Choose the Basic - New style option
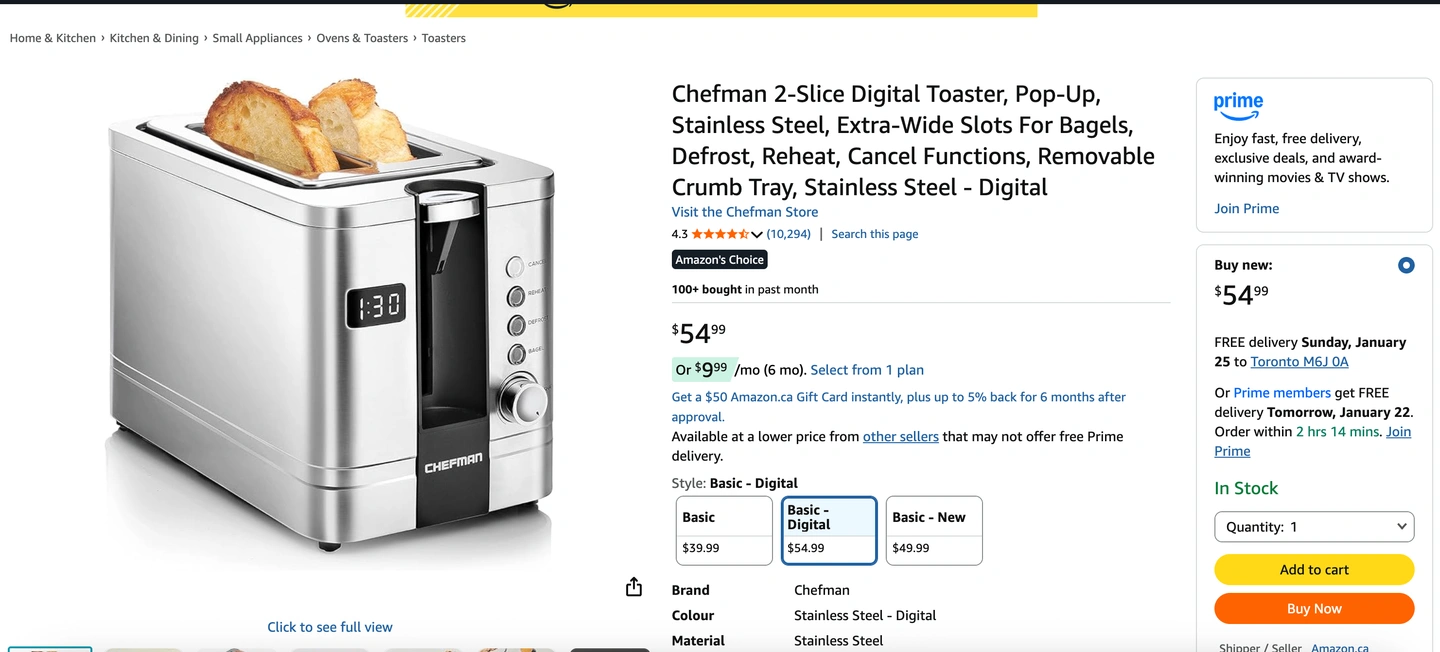1440x652 pixels. (934, 531)
